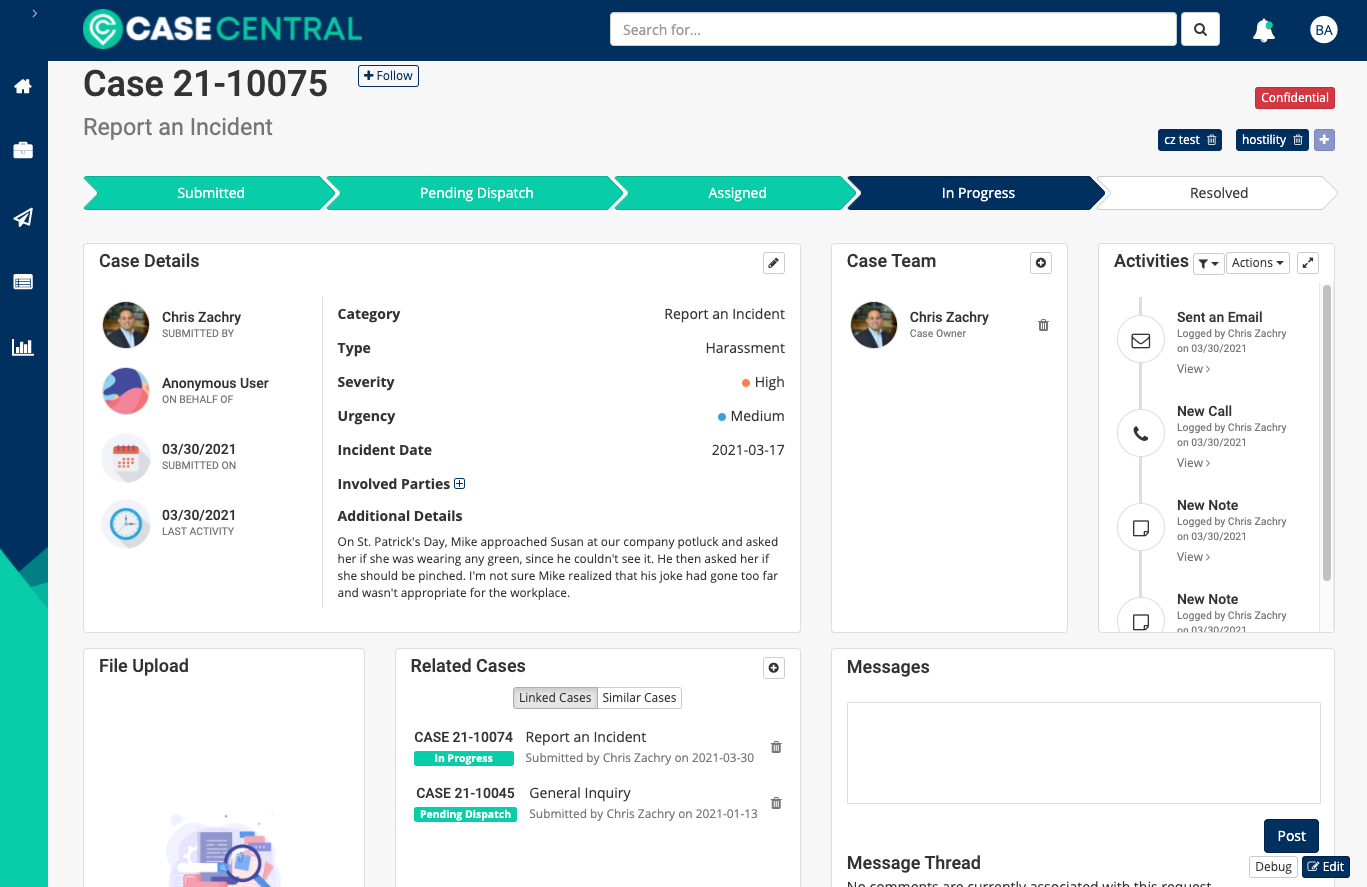
Task: Add a Case Team member with plus icon
Action: point(1041,263)
